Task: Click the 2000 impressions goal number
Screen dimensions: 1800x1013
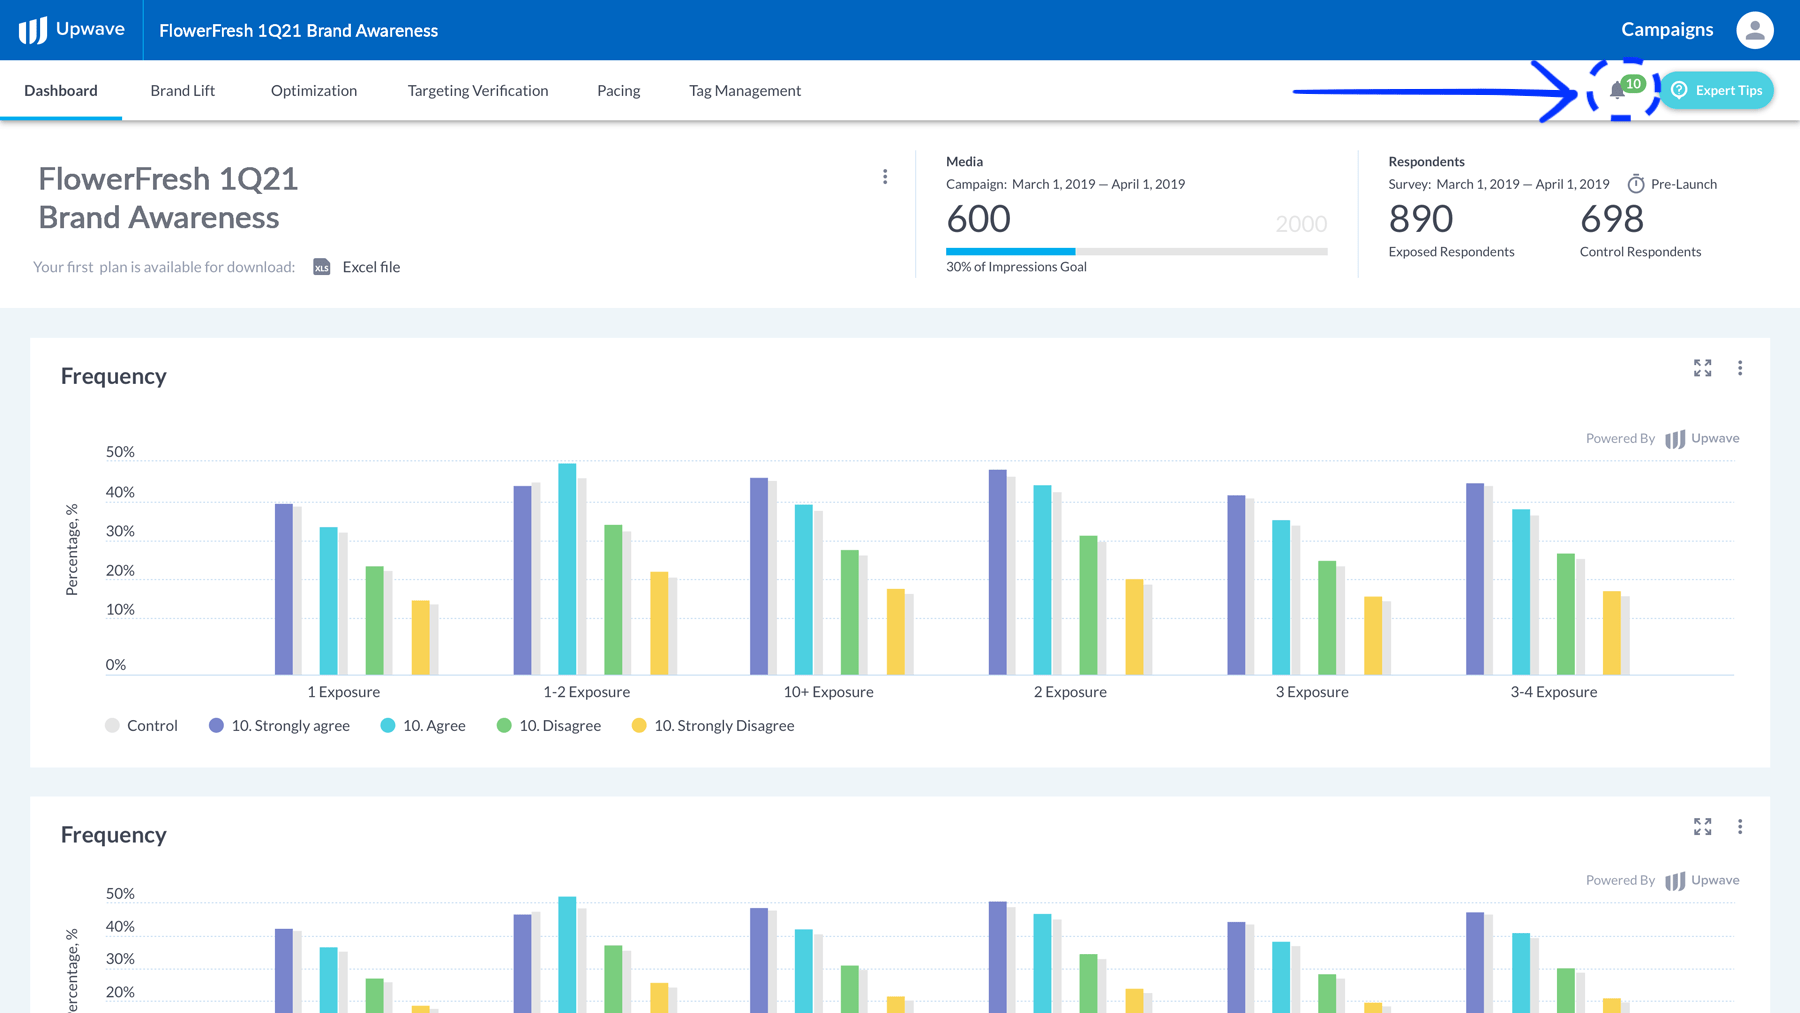Action: pyautogui.click(x=1301, y=224)
